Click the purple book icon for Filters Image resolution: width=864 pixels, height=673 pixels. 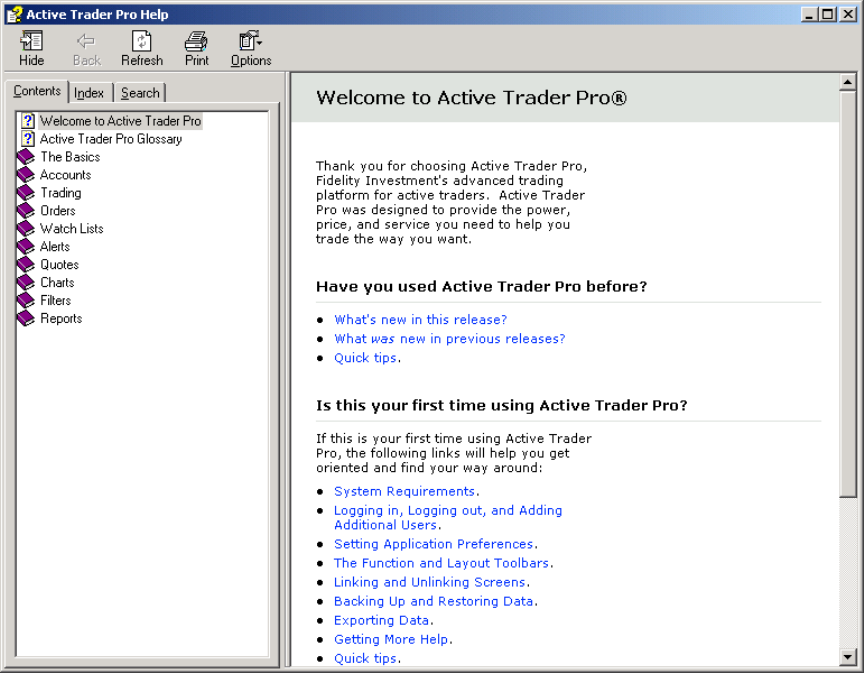26,300
